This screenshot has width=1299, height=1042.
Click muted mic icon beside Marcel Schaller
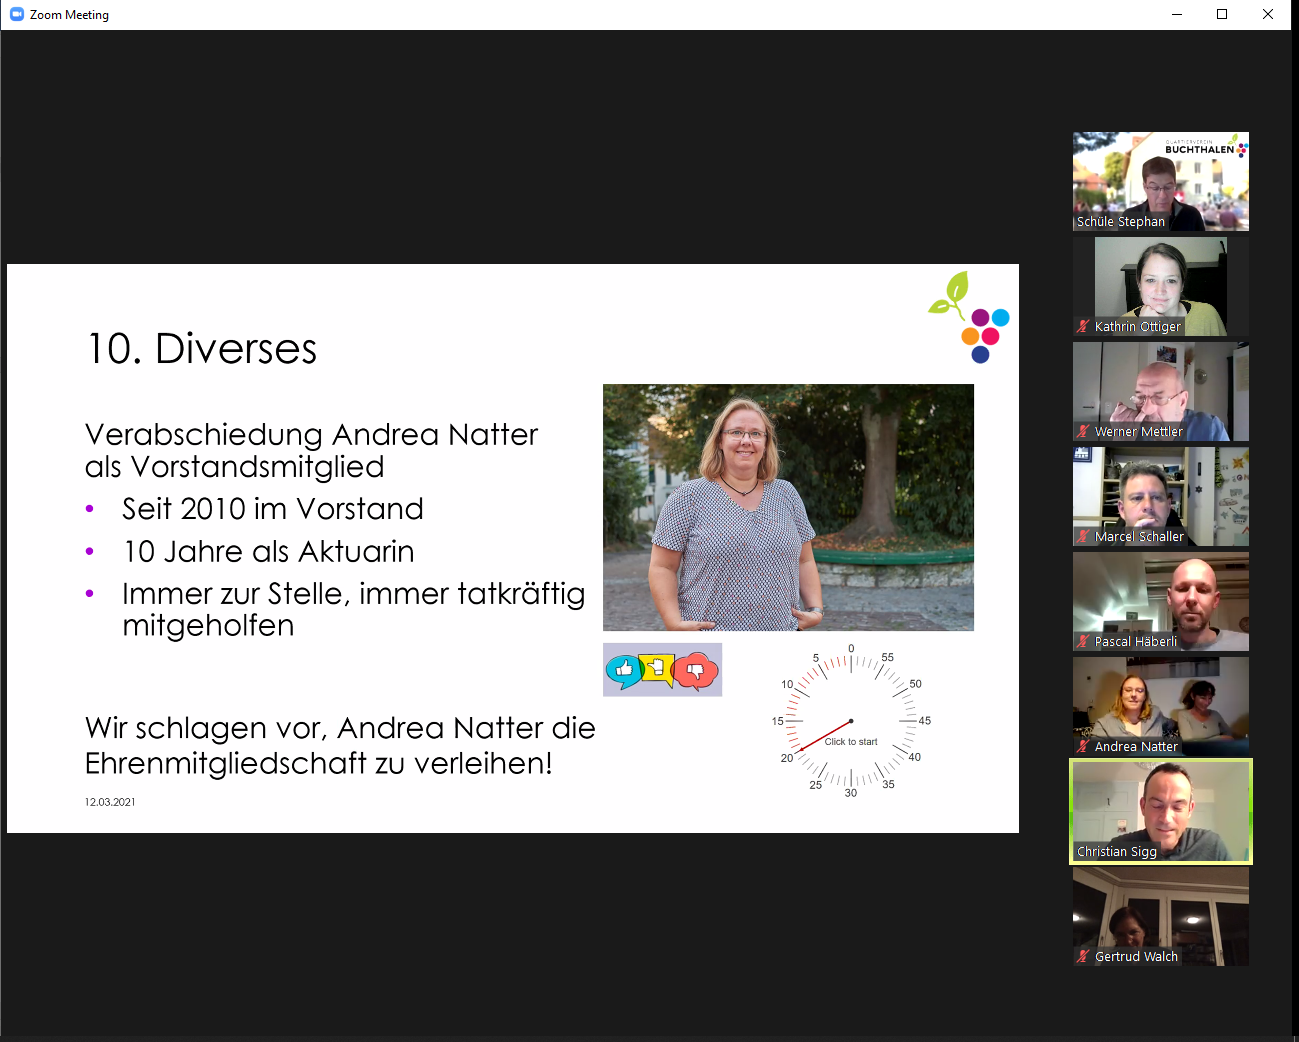tap(1083, 536)
